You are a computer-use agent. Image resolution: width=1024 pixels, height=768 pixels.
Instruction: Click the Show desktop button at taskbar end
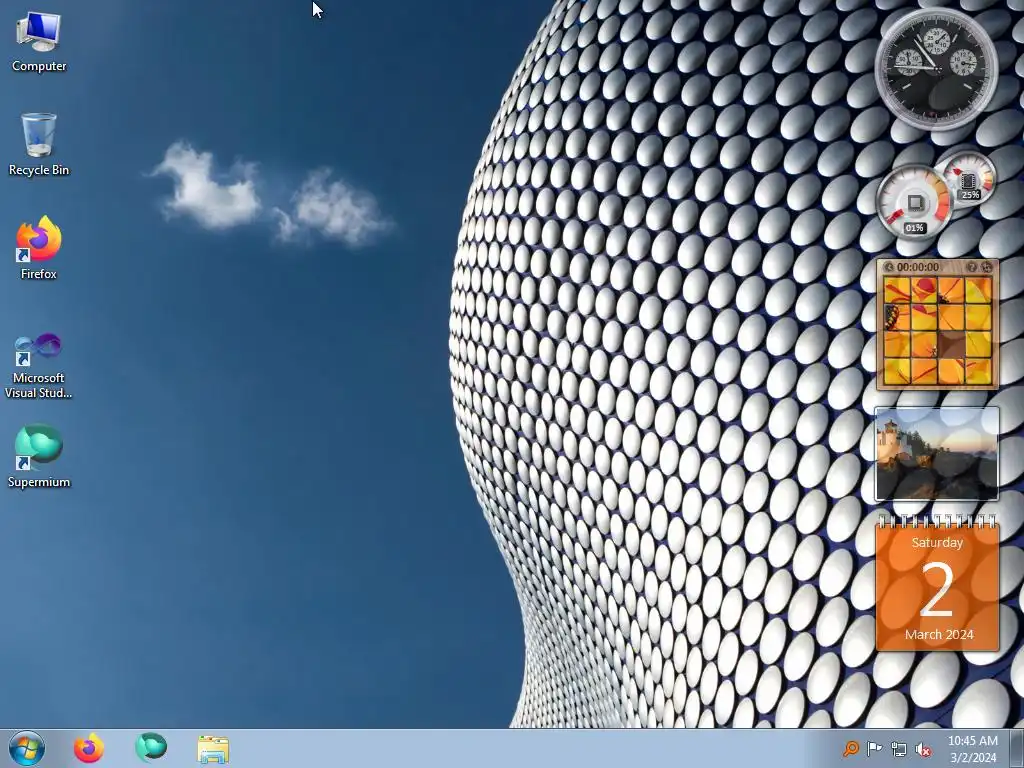[x=1016, y=748]
